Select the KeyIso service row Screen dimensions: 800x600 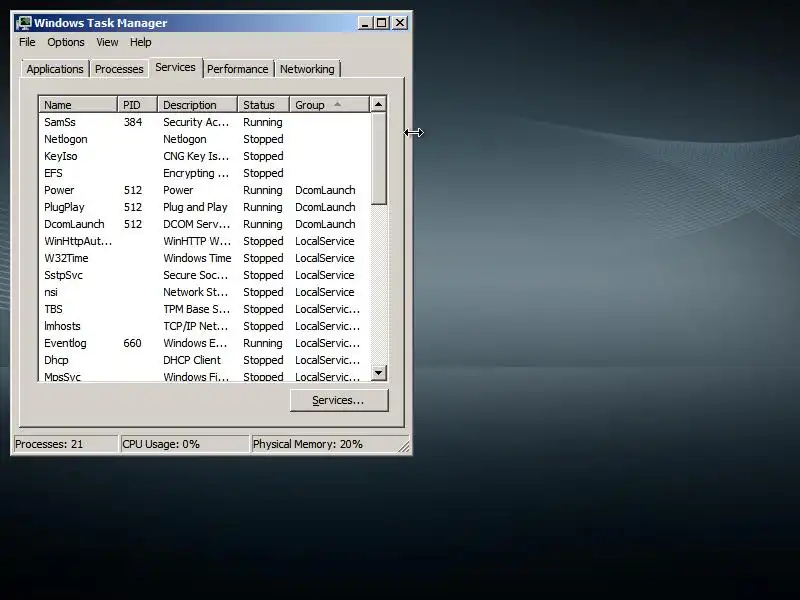coord(204,156)
